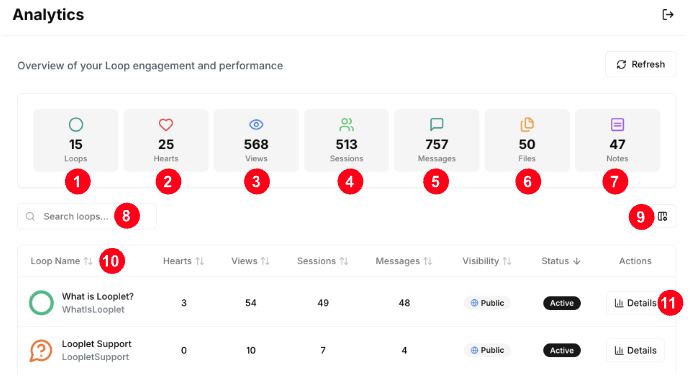Open Details for Looplet Support
Screen dimensions: 690x382
(x=635, y=350)
